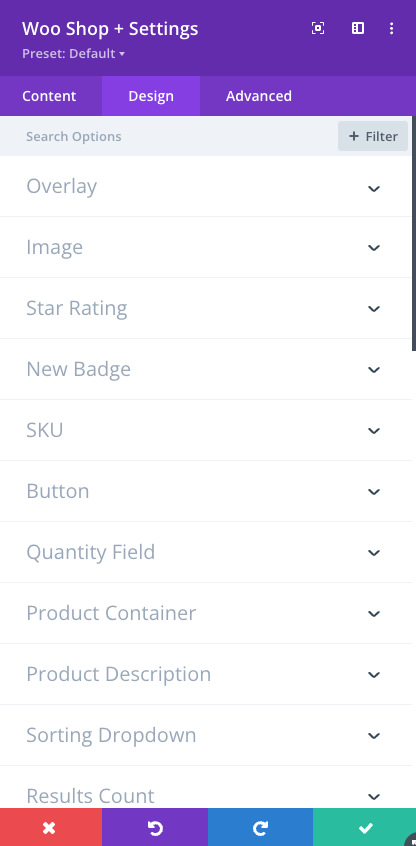Click the vertical scrollbar on the right

point(414,233)
